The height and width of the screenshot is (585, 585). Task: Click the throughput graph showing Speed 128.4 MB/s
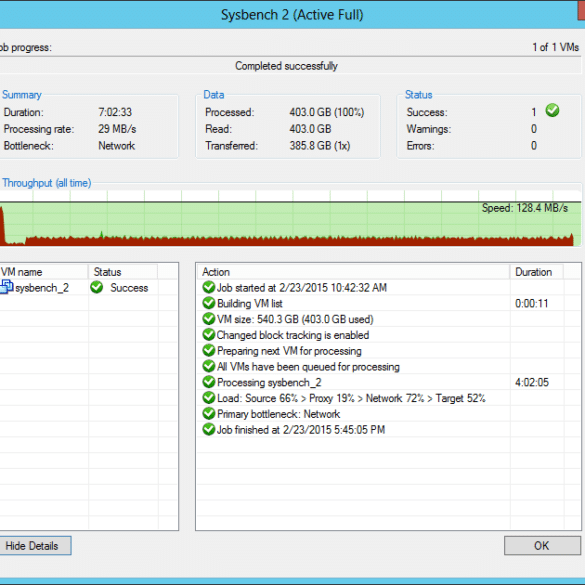click(290, 218)
